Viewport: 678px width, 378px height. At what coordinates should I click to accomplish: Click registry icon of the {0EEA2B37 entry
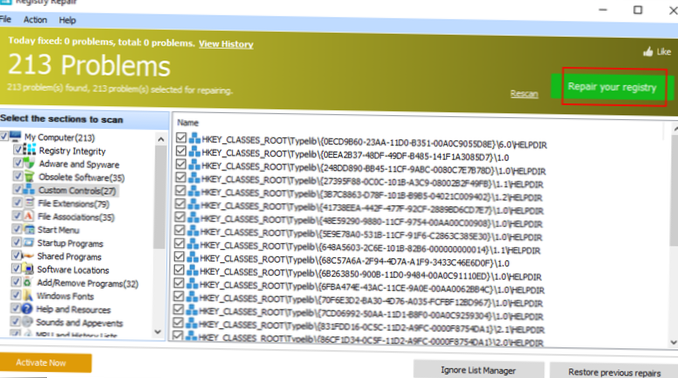(195, 152)
